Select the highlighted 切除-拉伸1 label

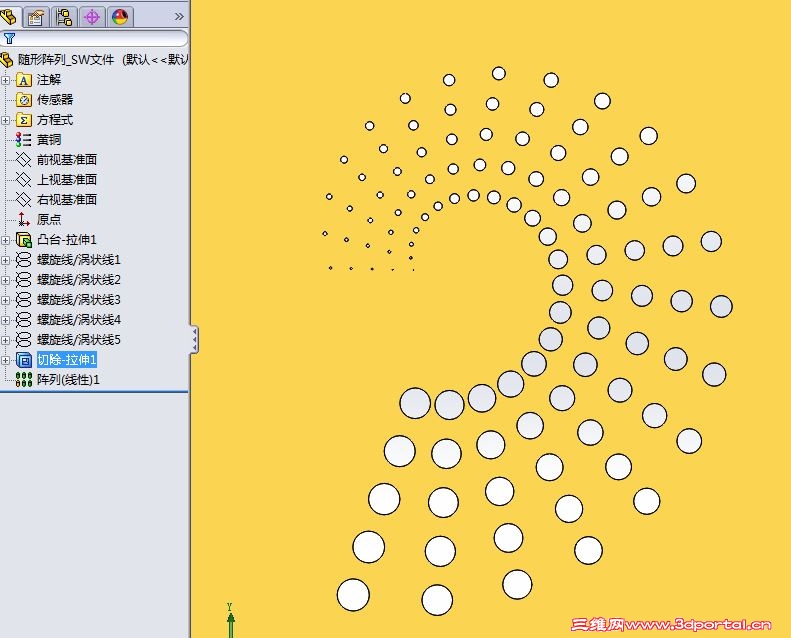tap(67, 360)
